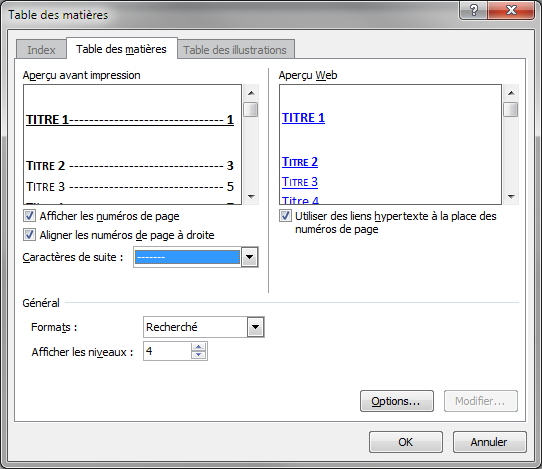
Task: Disable Utiliser des liens hypertexte checkbox
Action: click(x=285, y=216)
